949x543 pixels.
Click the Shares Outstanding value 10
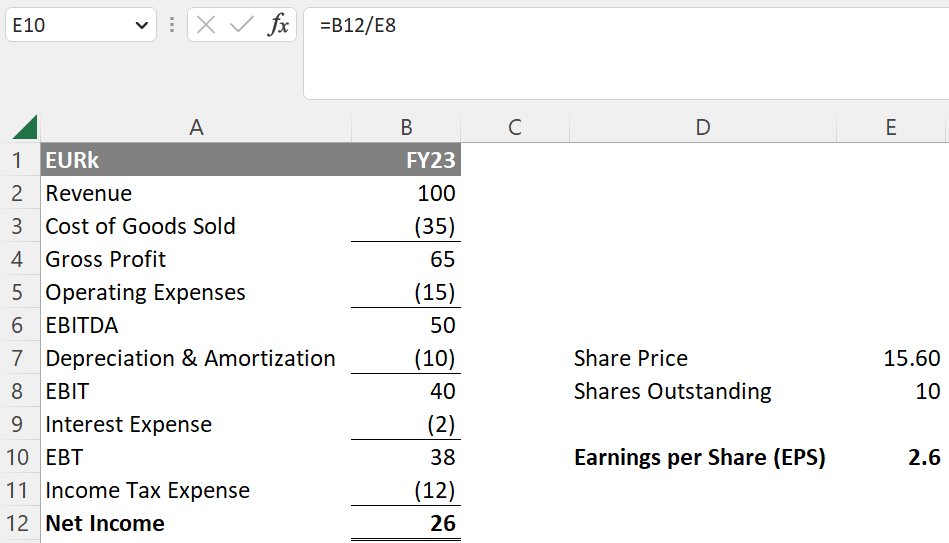coord(891,391)
